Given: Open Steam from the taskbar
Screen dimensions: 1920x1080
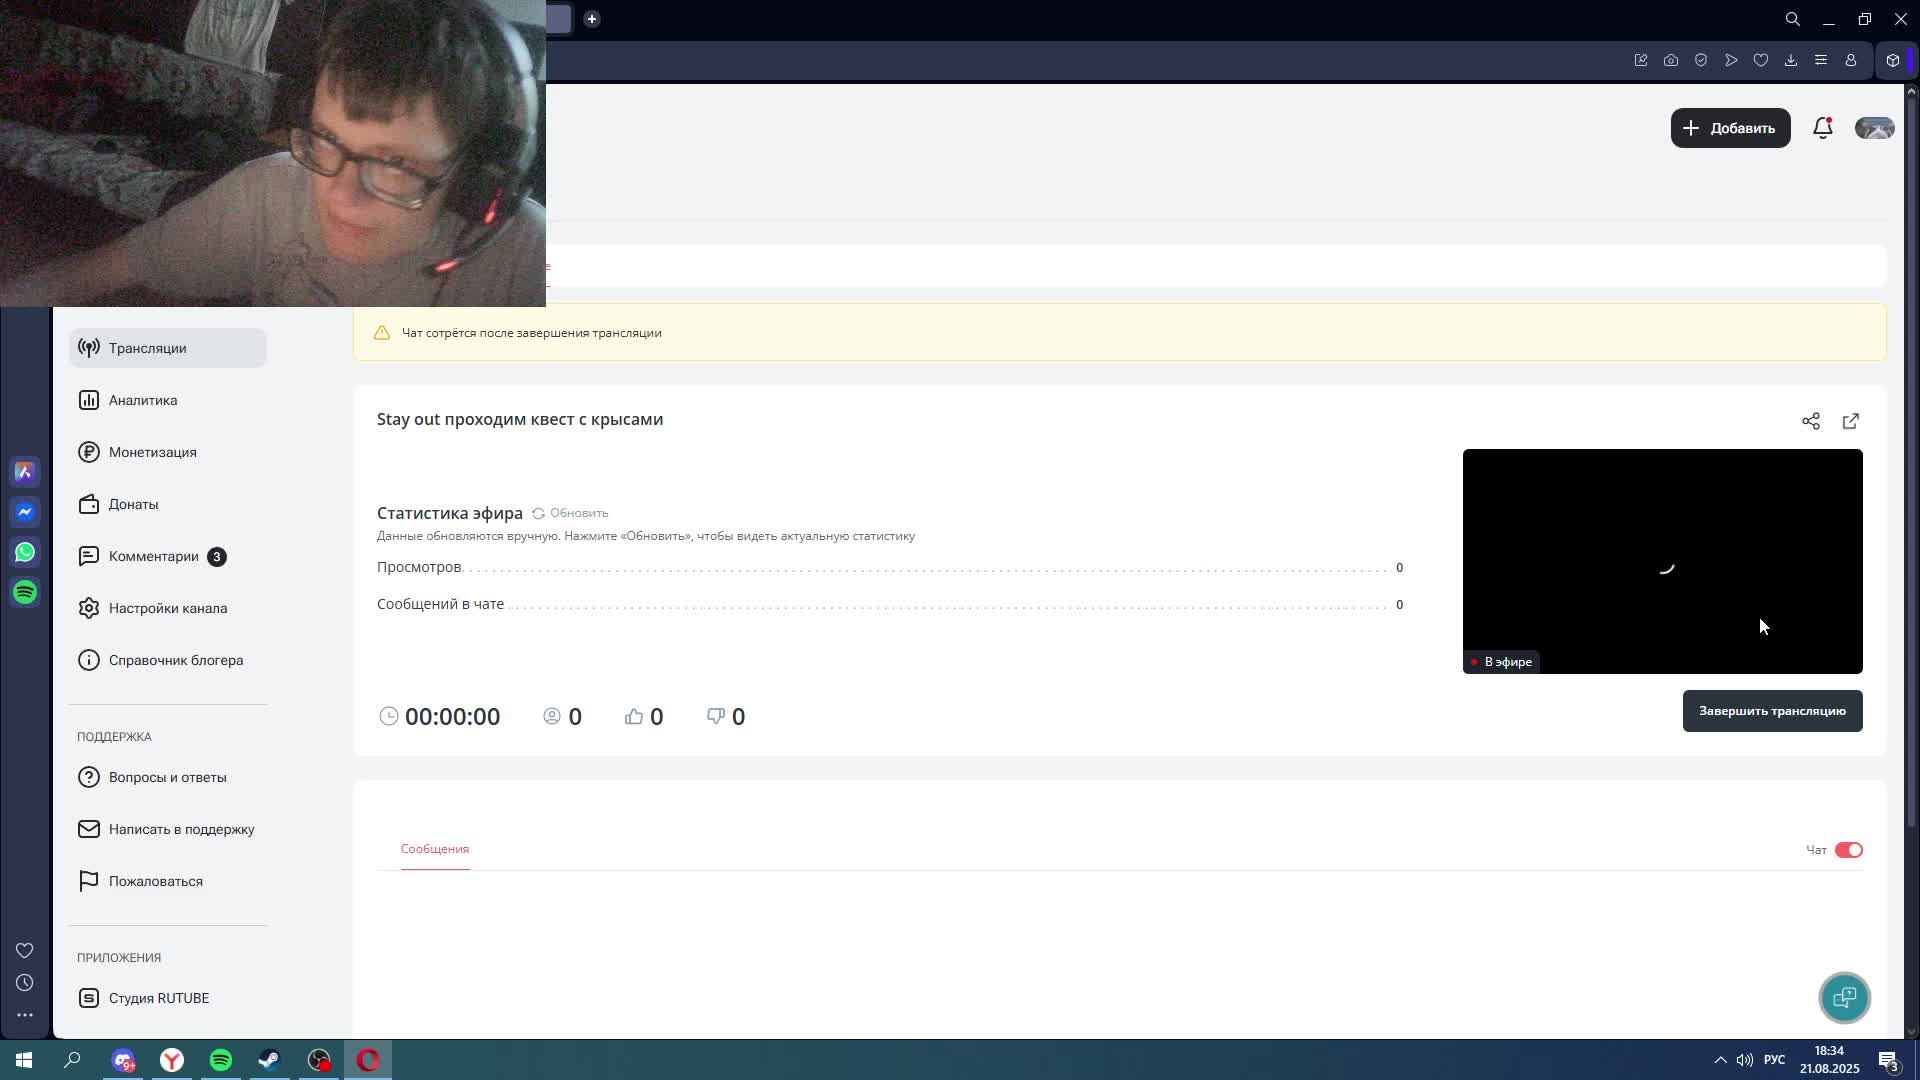Looking at the screenshot, I should click(269, 1060).
